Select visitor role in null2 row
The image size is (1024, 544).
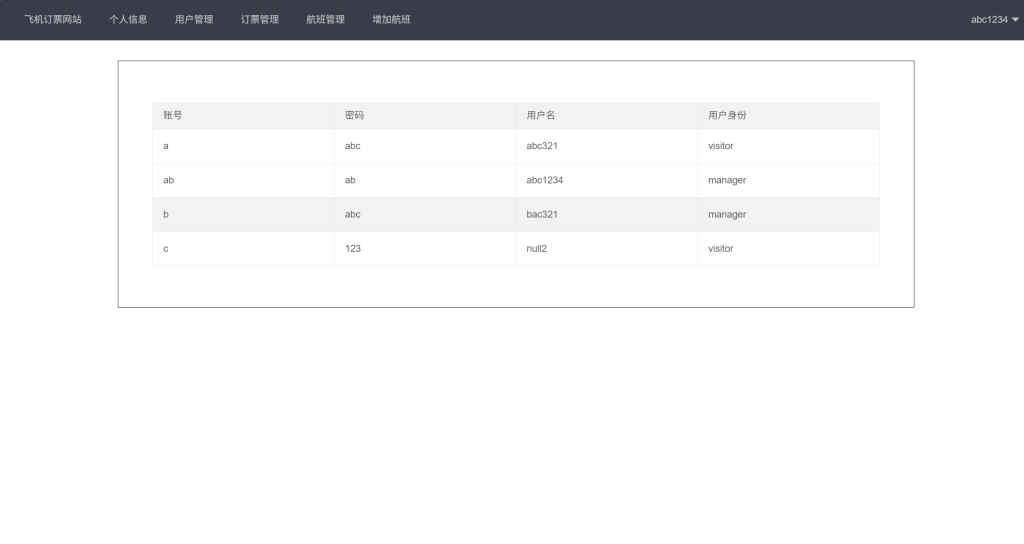[x=788, y=248]
